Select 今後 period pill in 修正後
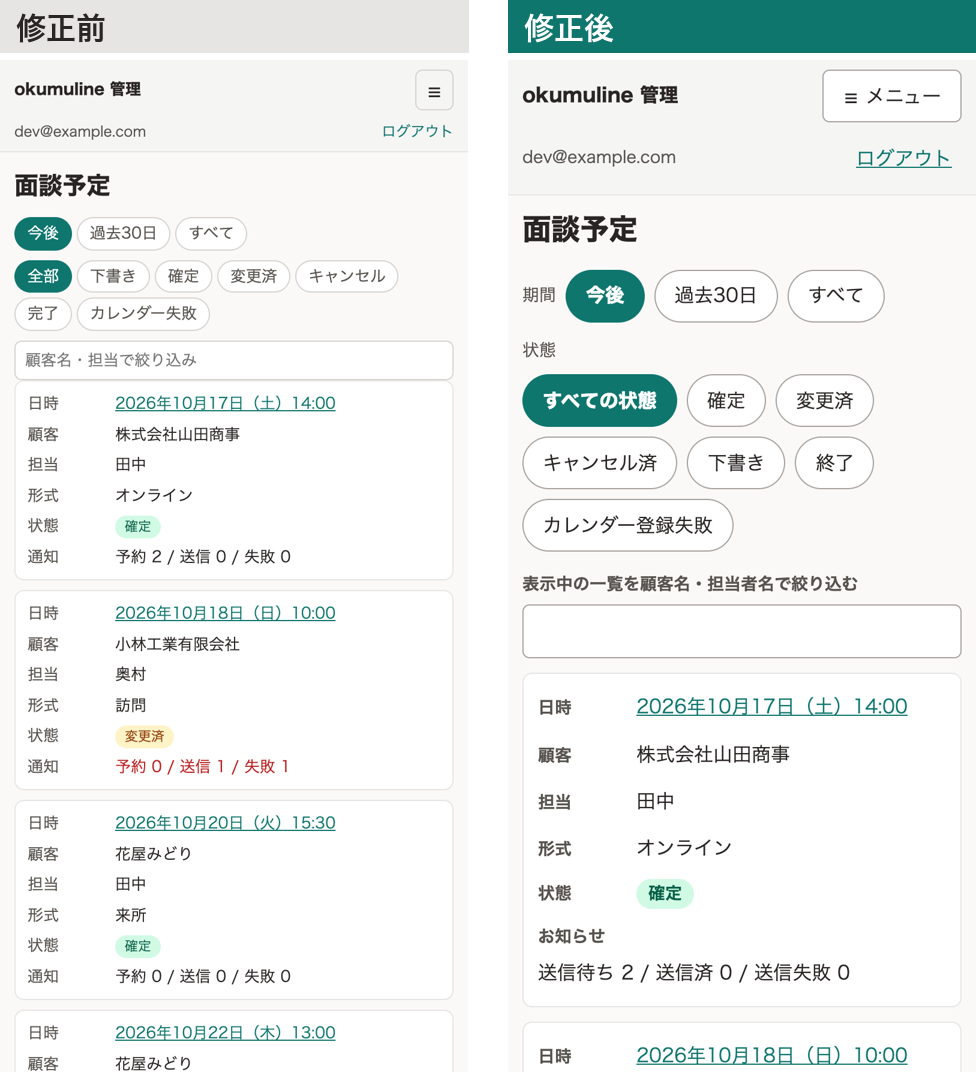Screen dimensions: 976x1072 (x=605, y=296)
